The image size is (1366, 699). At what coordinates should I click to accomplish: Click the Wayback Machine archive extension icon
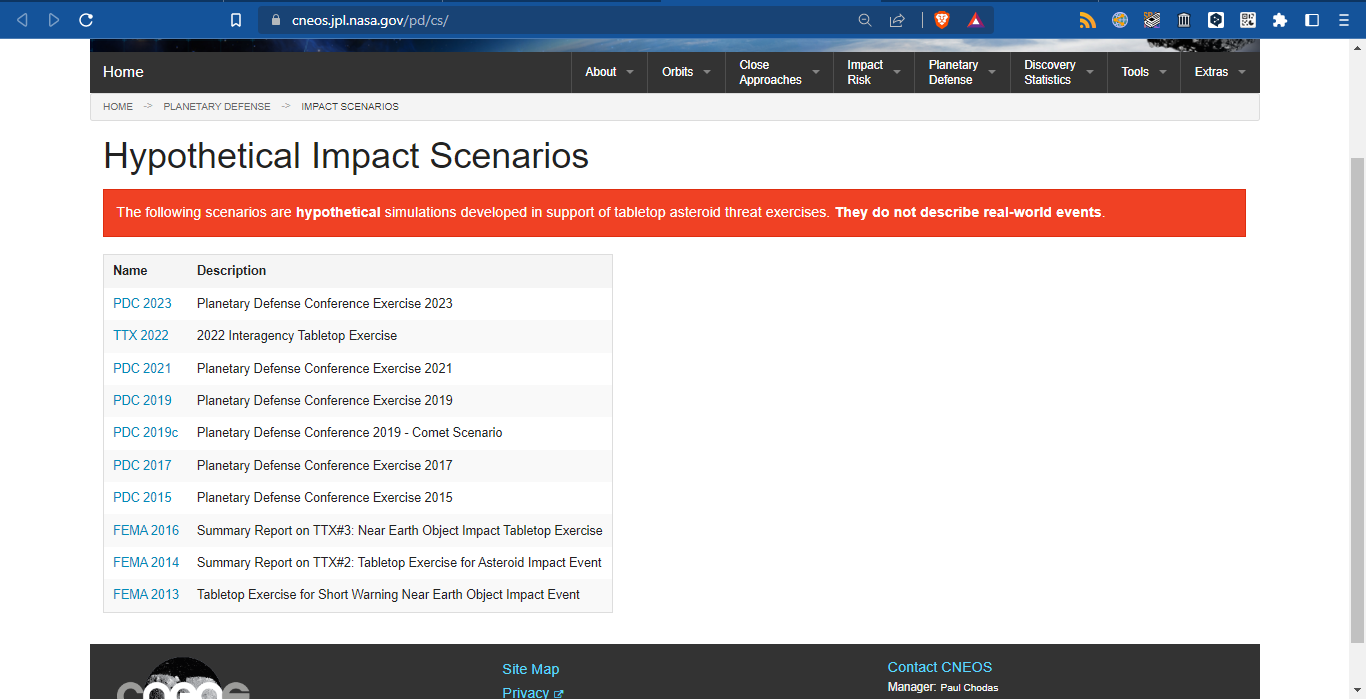coord(1184,20)
